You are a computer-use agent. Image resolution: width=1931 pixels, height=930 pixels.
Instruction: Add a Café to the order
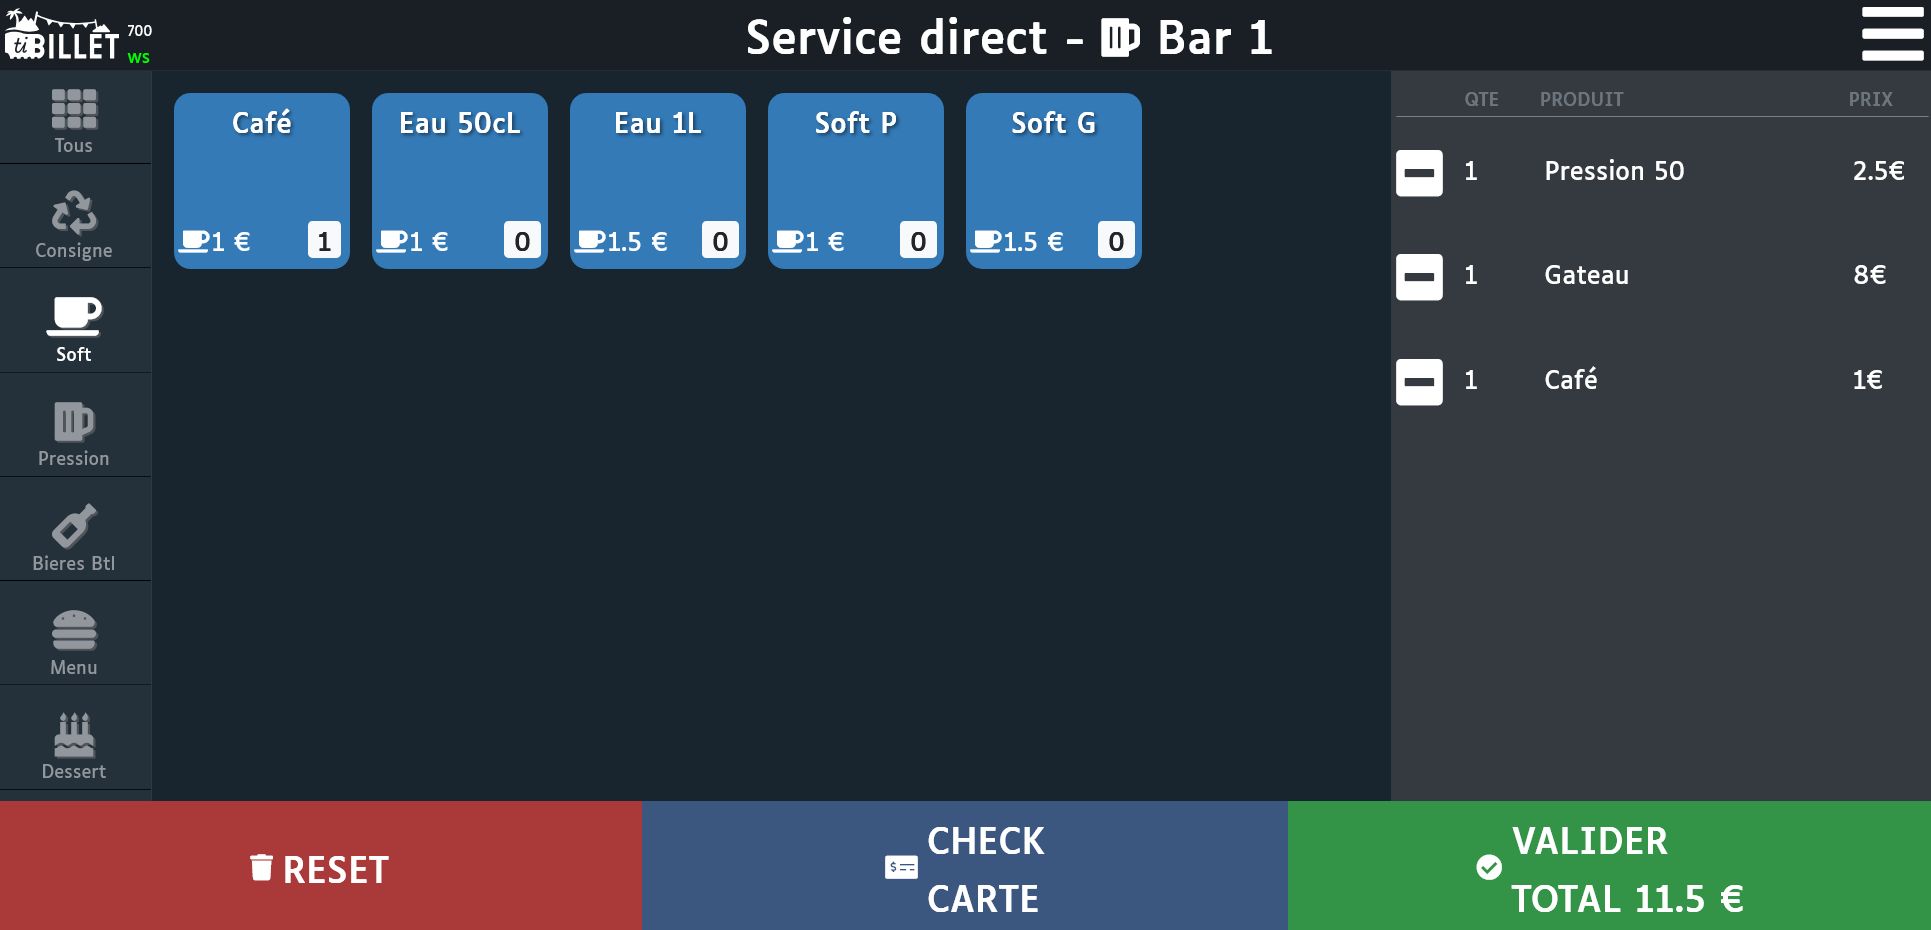click(x=261, y=180)
